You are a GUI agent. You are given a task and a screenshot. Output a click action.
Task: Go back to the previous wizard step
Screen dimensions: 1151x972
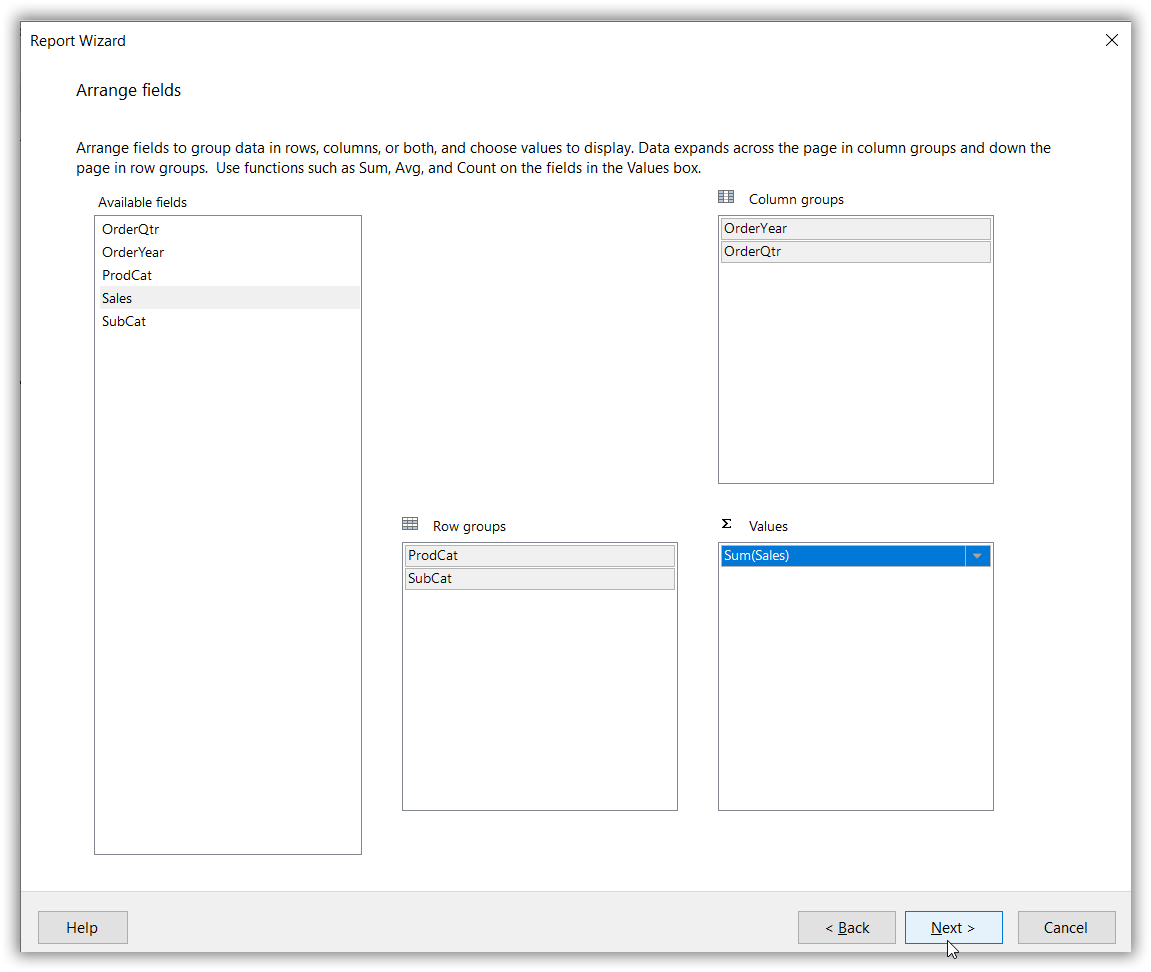(x=846, y=927)
